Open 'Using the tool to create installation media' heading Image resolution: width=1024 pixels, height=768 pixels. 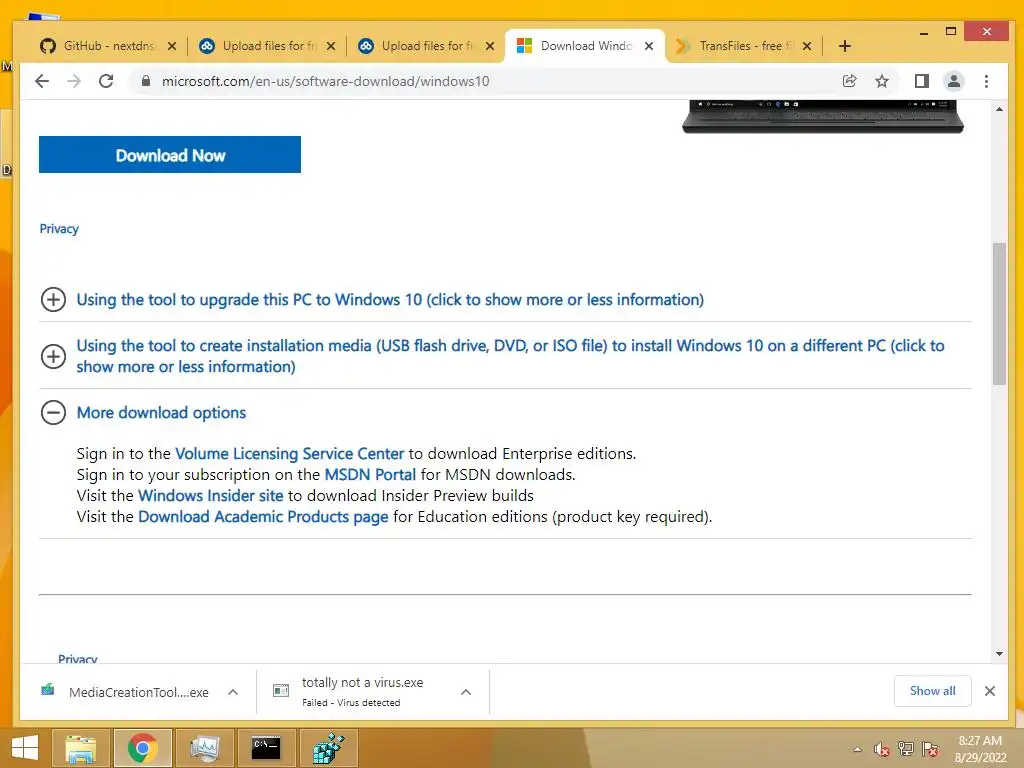coord(510,356)
